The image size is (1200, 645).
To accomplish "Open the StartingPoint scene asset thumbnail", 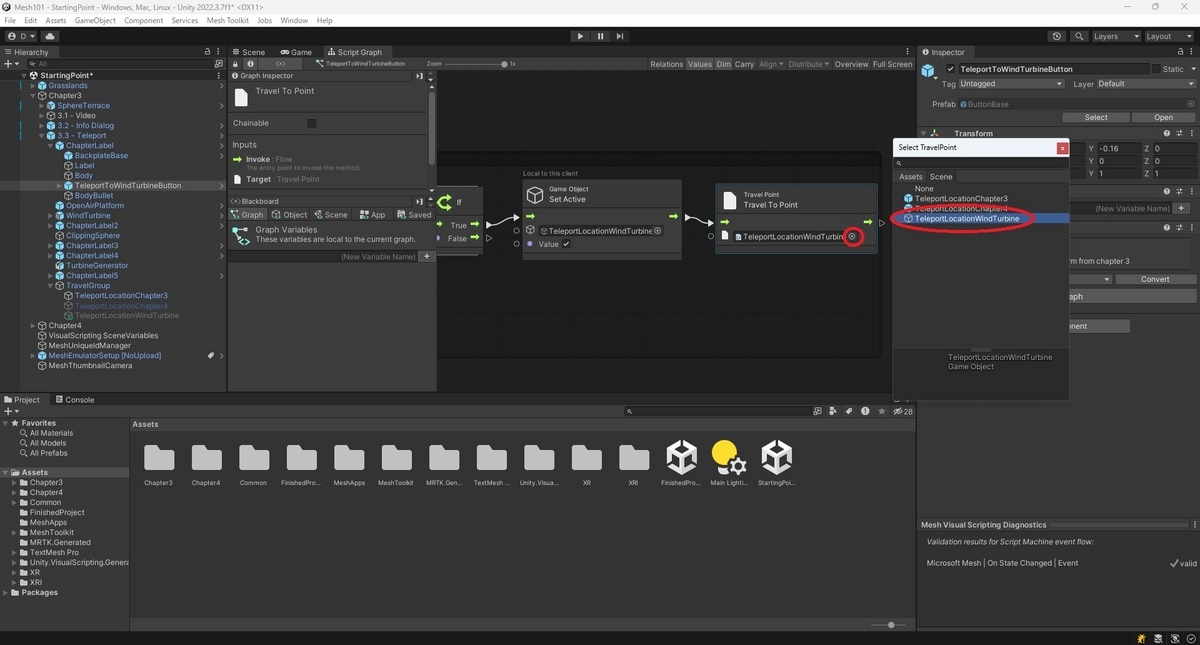I will 777,458.
